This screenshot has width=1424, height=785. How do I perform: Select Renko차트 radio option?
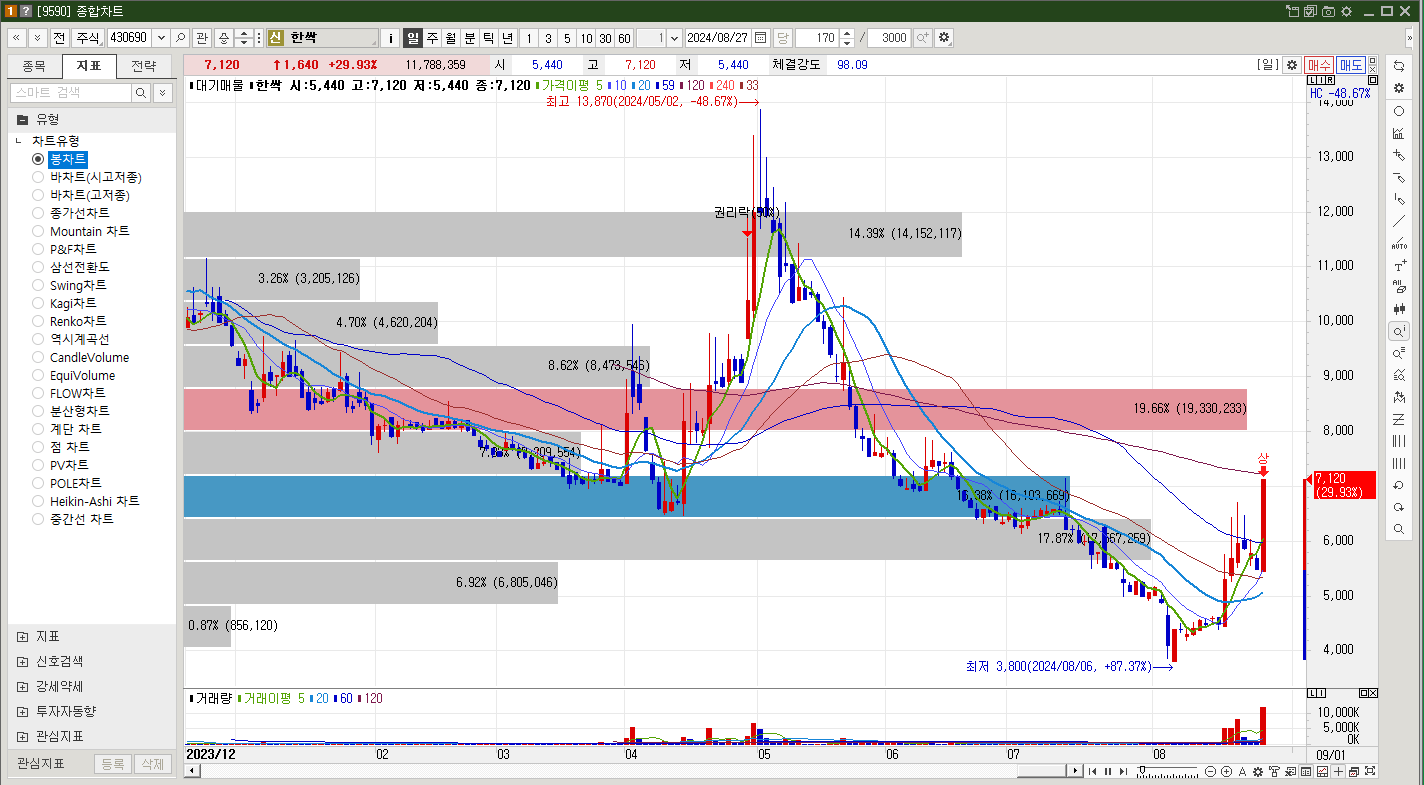[38, 321]
